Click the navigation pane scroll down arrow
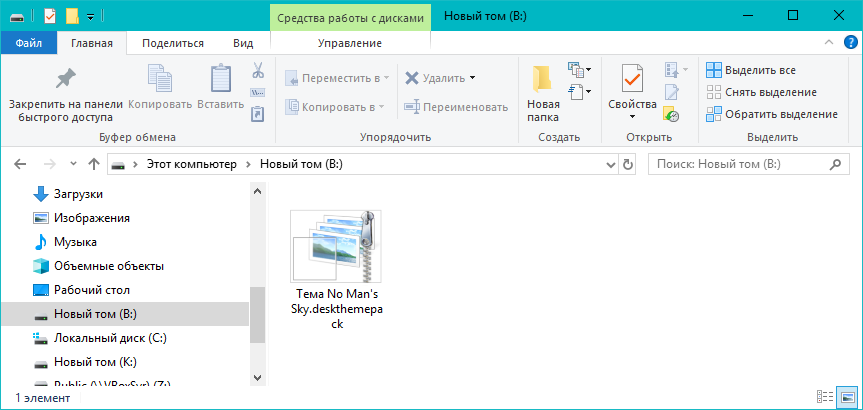Image resolution: width=863 pixels, height=410 pixels. pyautogui.click(x=257, y=378)
